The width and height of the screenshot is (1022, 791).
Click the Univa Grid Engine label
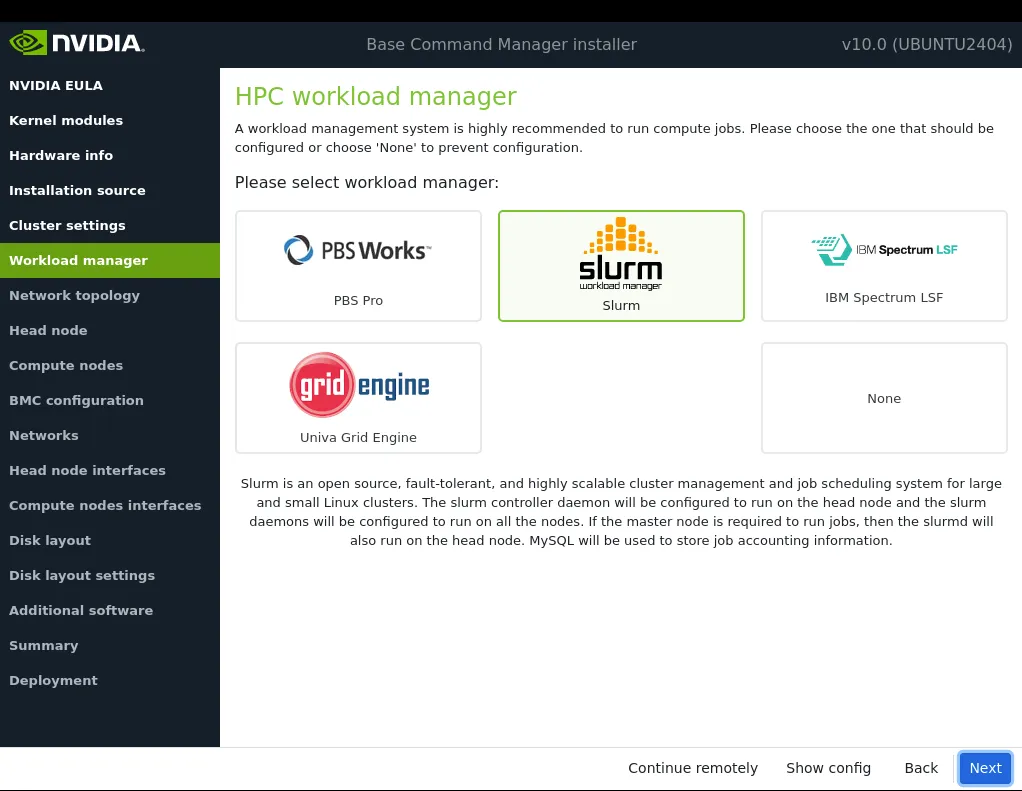tap(358, 437)
